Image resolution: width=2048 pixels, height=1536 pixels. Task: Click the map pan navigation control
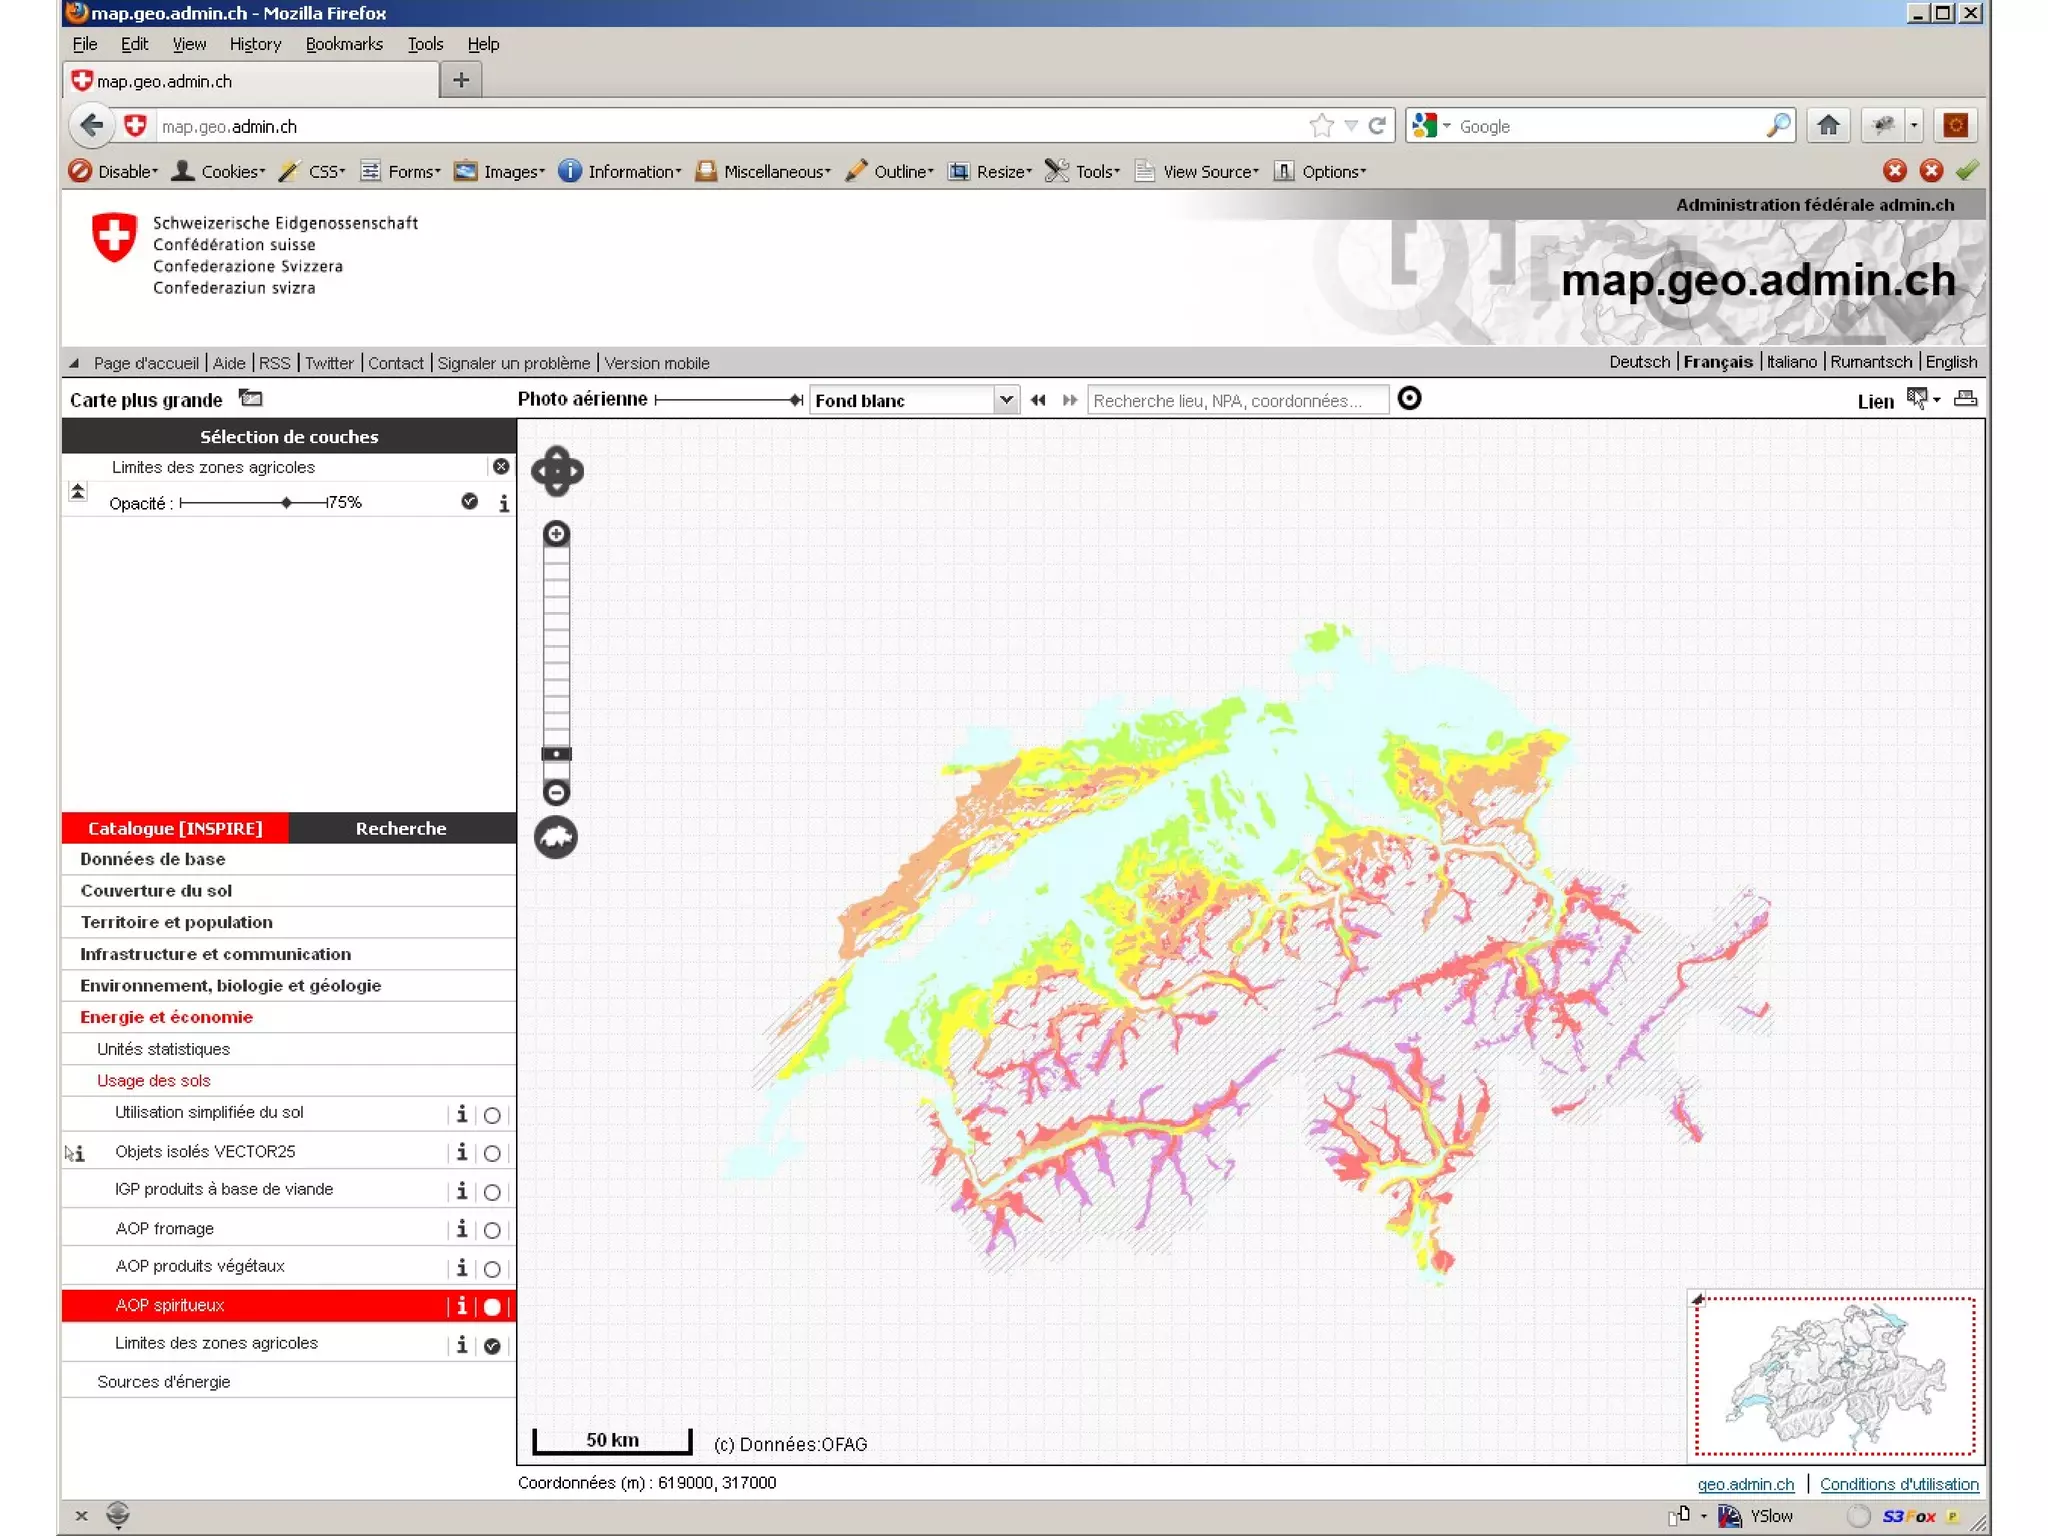[557, 471]
